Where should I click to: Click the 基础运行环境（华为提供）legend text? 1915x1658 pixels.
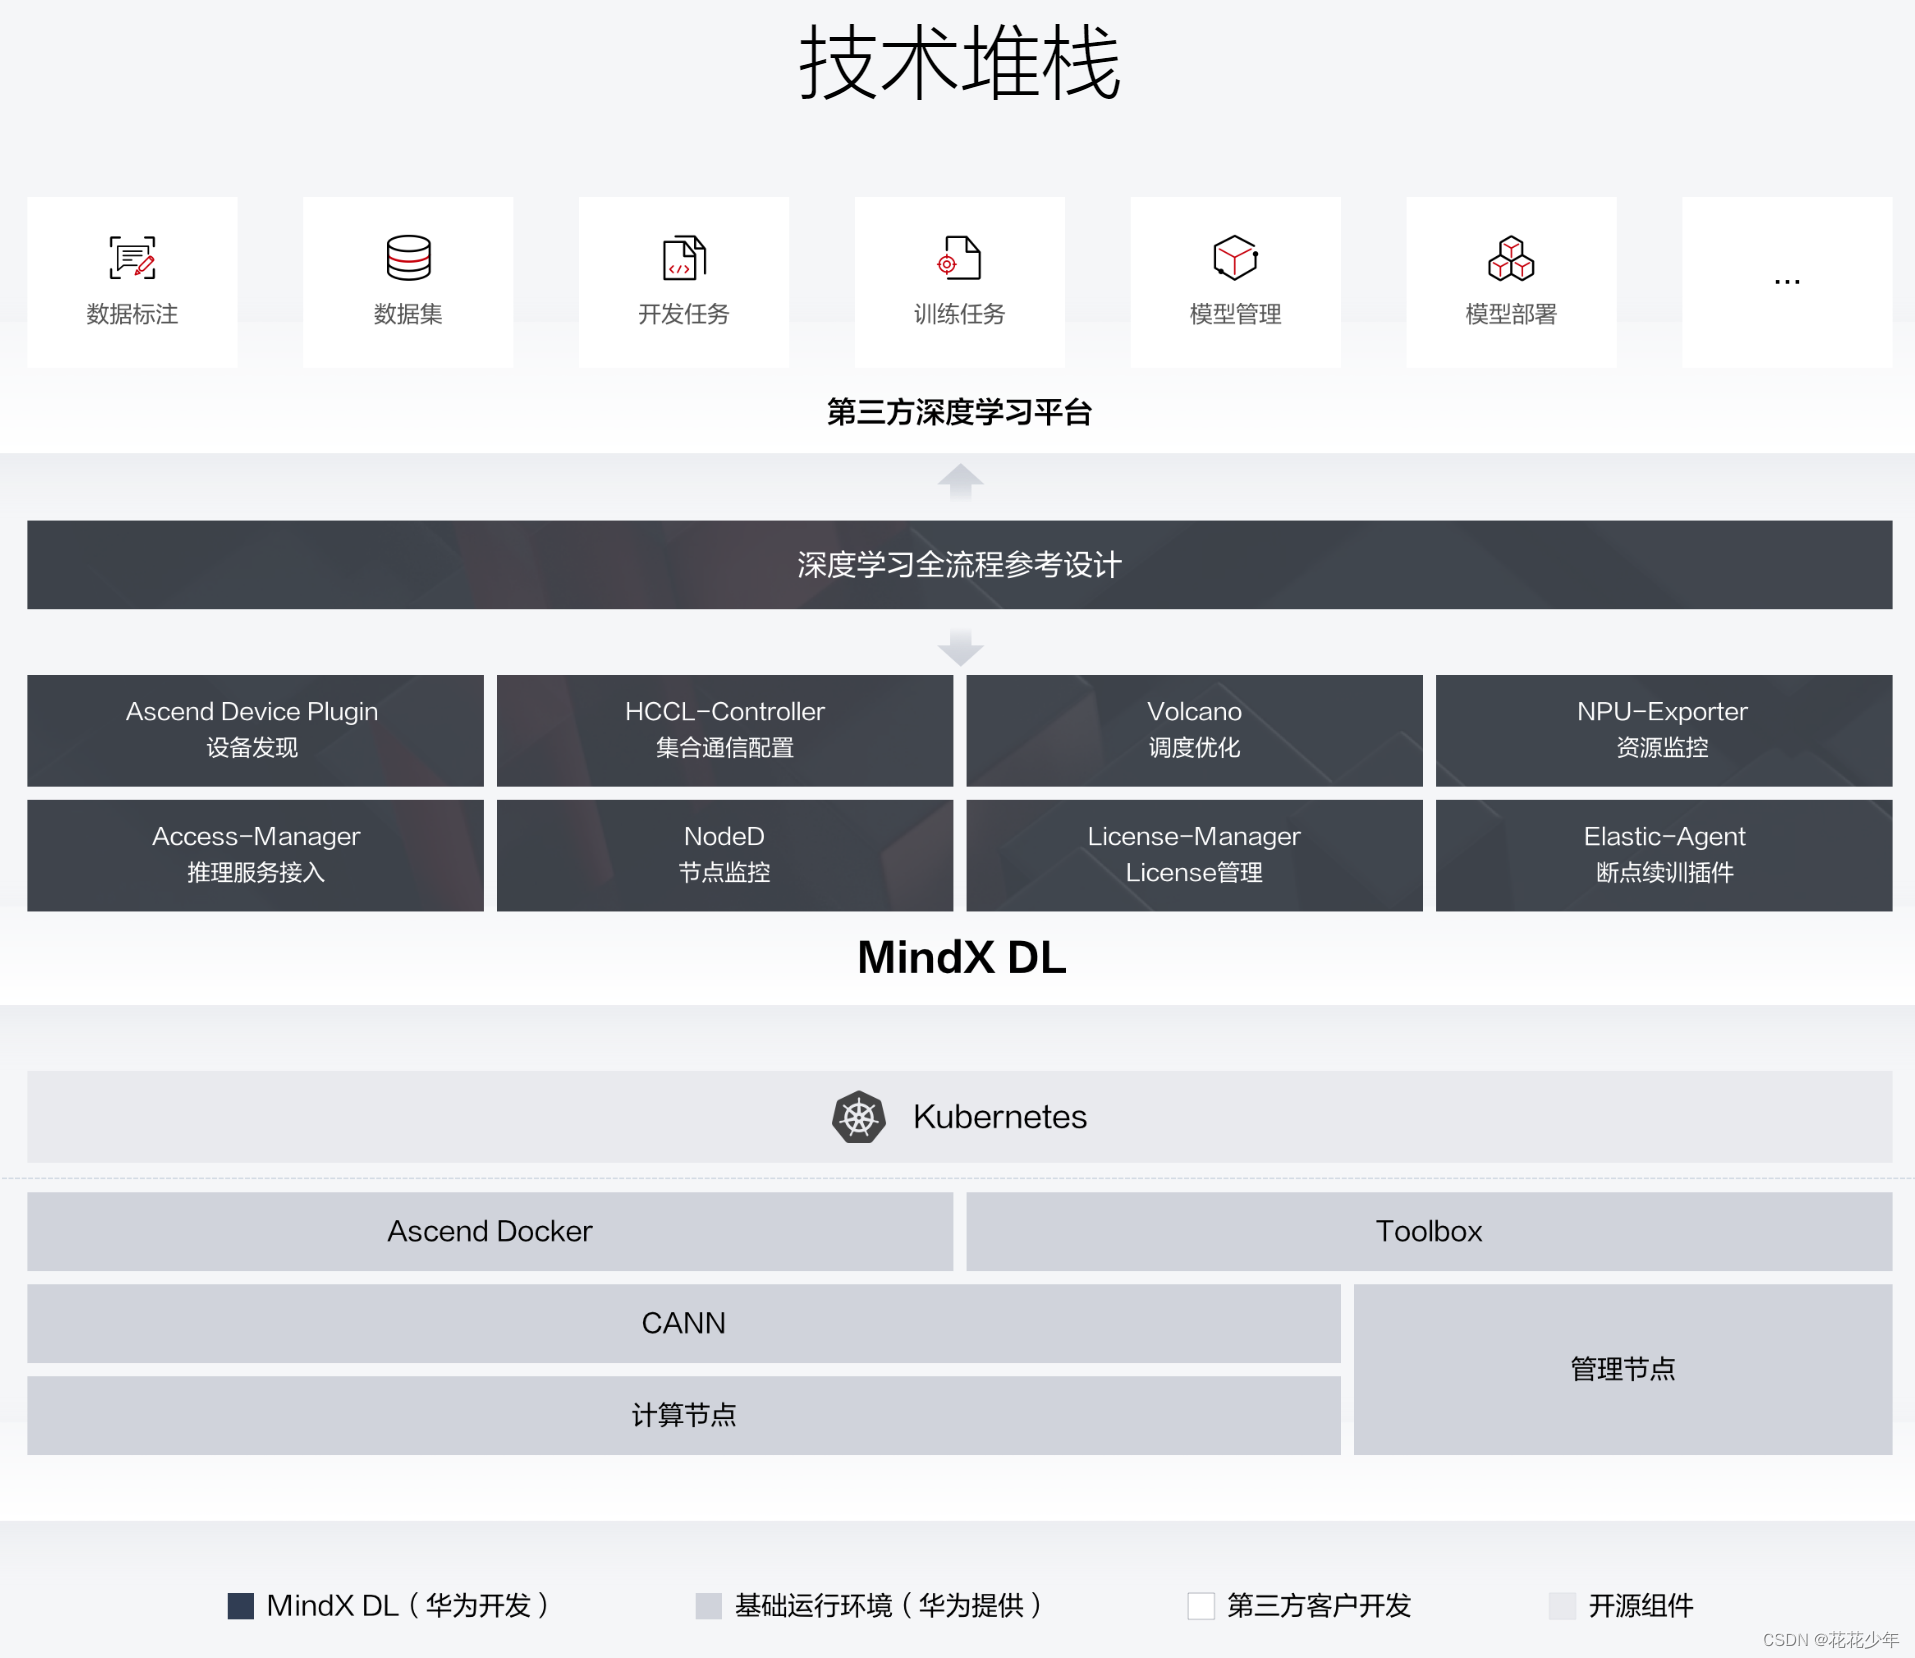point(889,1606)
